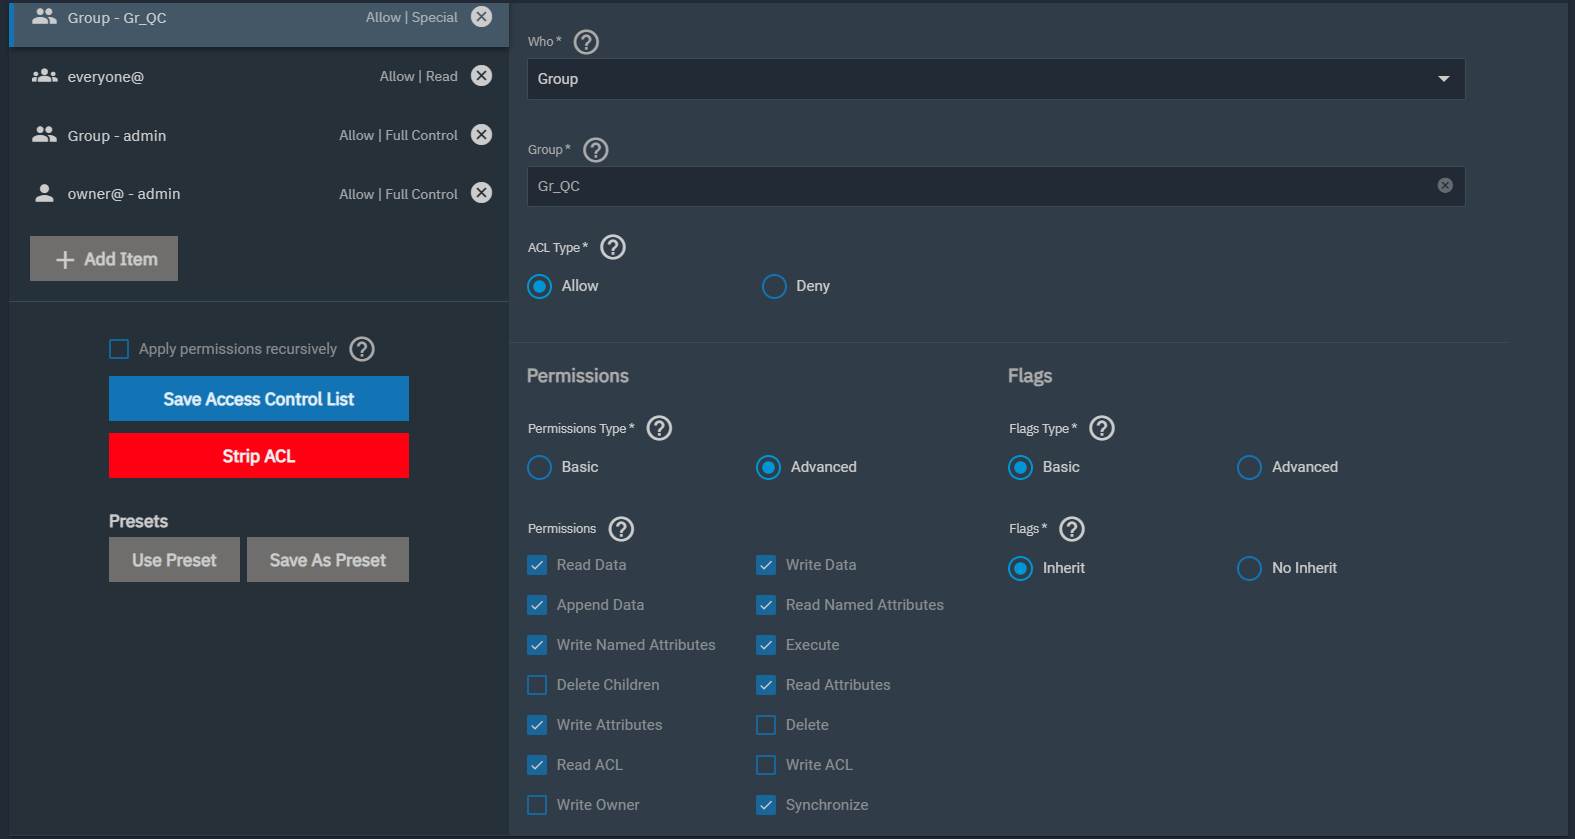This screenshot has width=1575, height=839.
Task: Open the Who dropdown
Action: [x=996, y=79]
